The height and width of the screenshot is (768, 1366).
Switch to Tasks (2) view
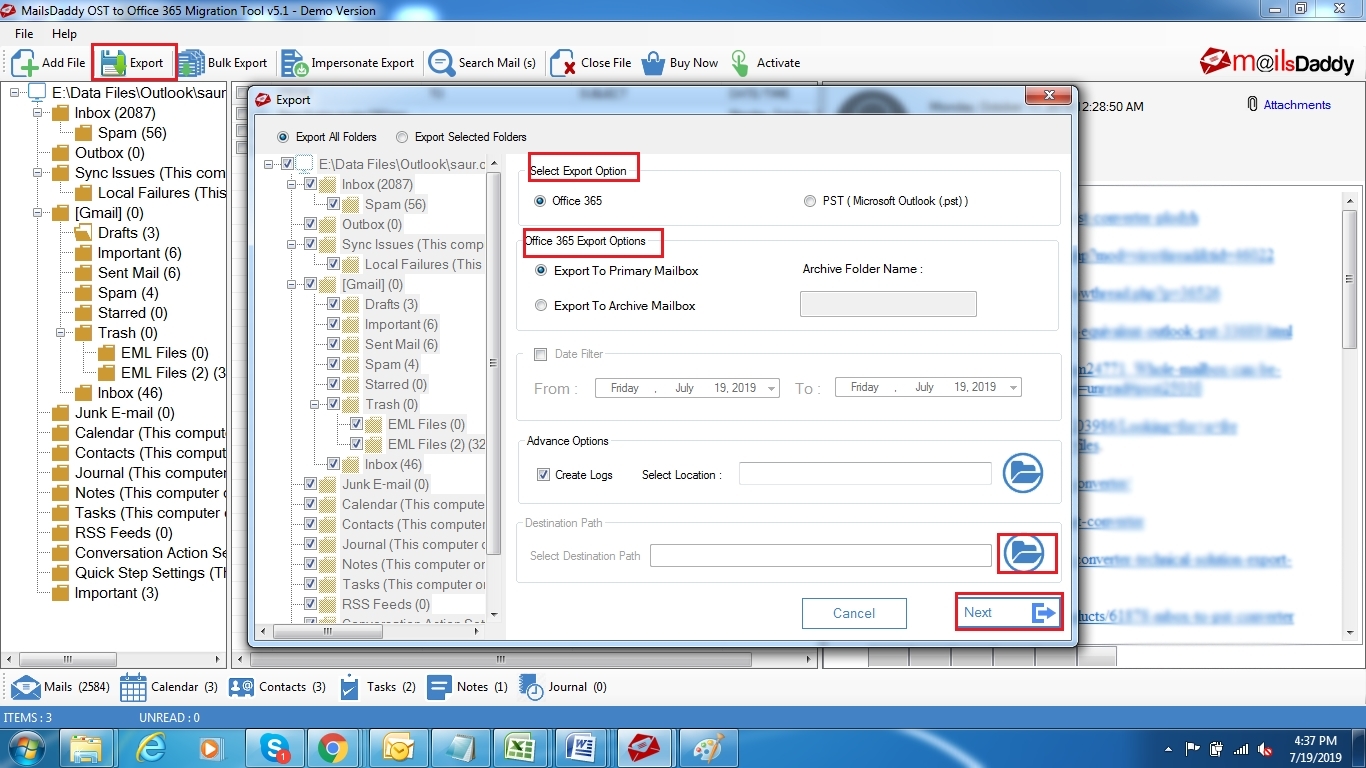[377, 687]
